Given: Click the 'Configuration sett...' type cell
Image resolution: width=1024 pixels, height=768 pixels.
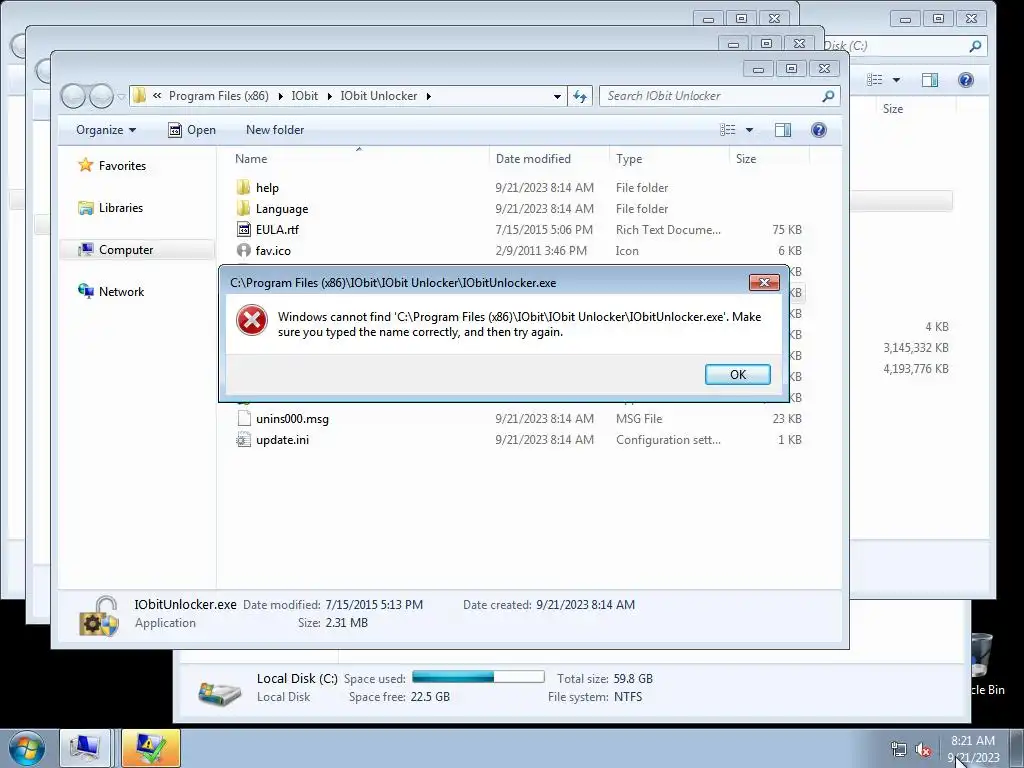Looking at the screenshot, I should pos(668,440).
